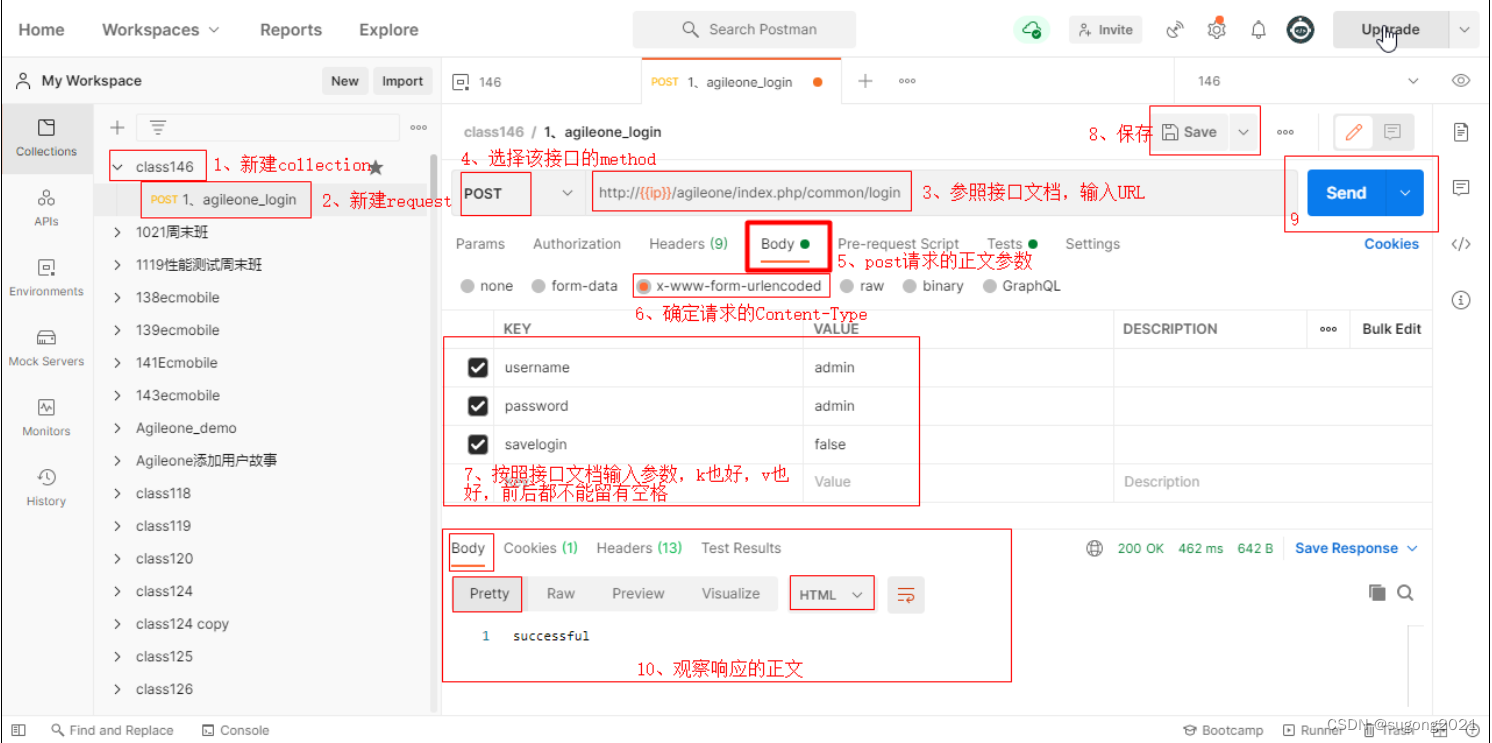Screen dimensions: 1492x743
Task: Copy the response body with copy icon
Action: (1377, 593)
